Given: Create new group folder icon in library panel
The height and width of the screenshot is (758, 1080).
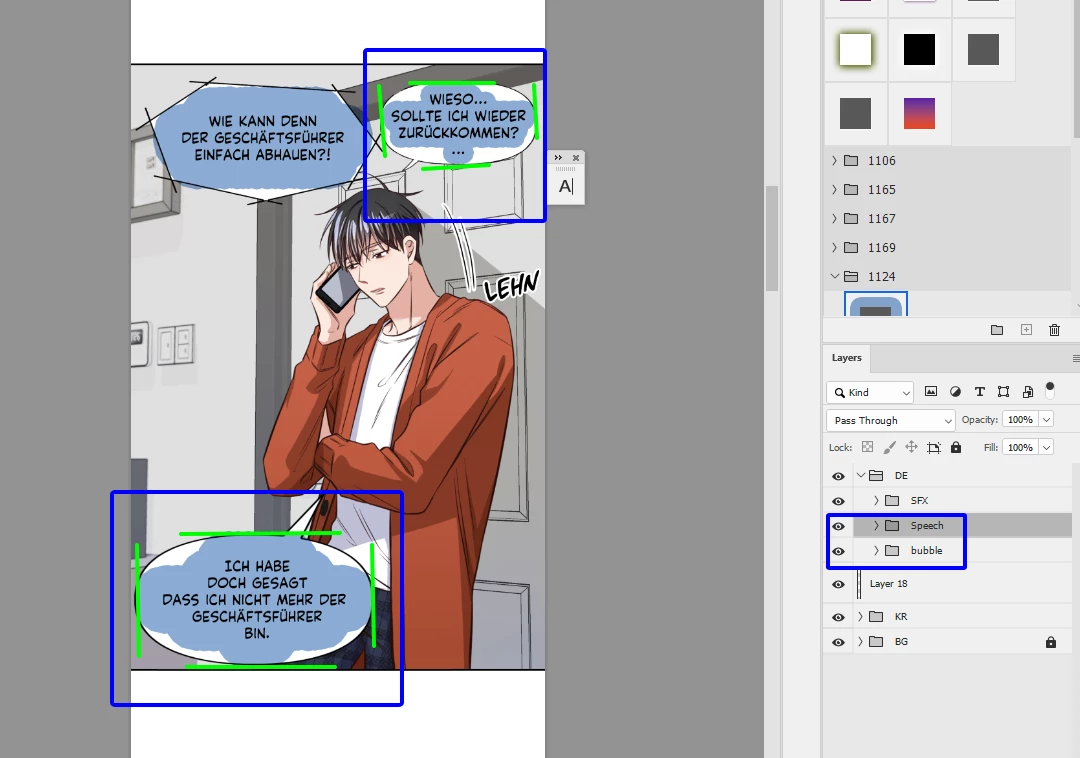Looking at the screenshot, I should coord(997,330).
